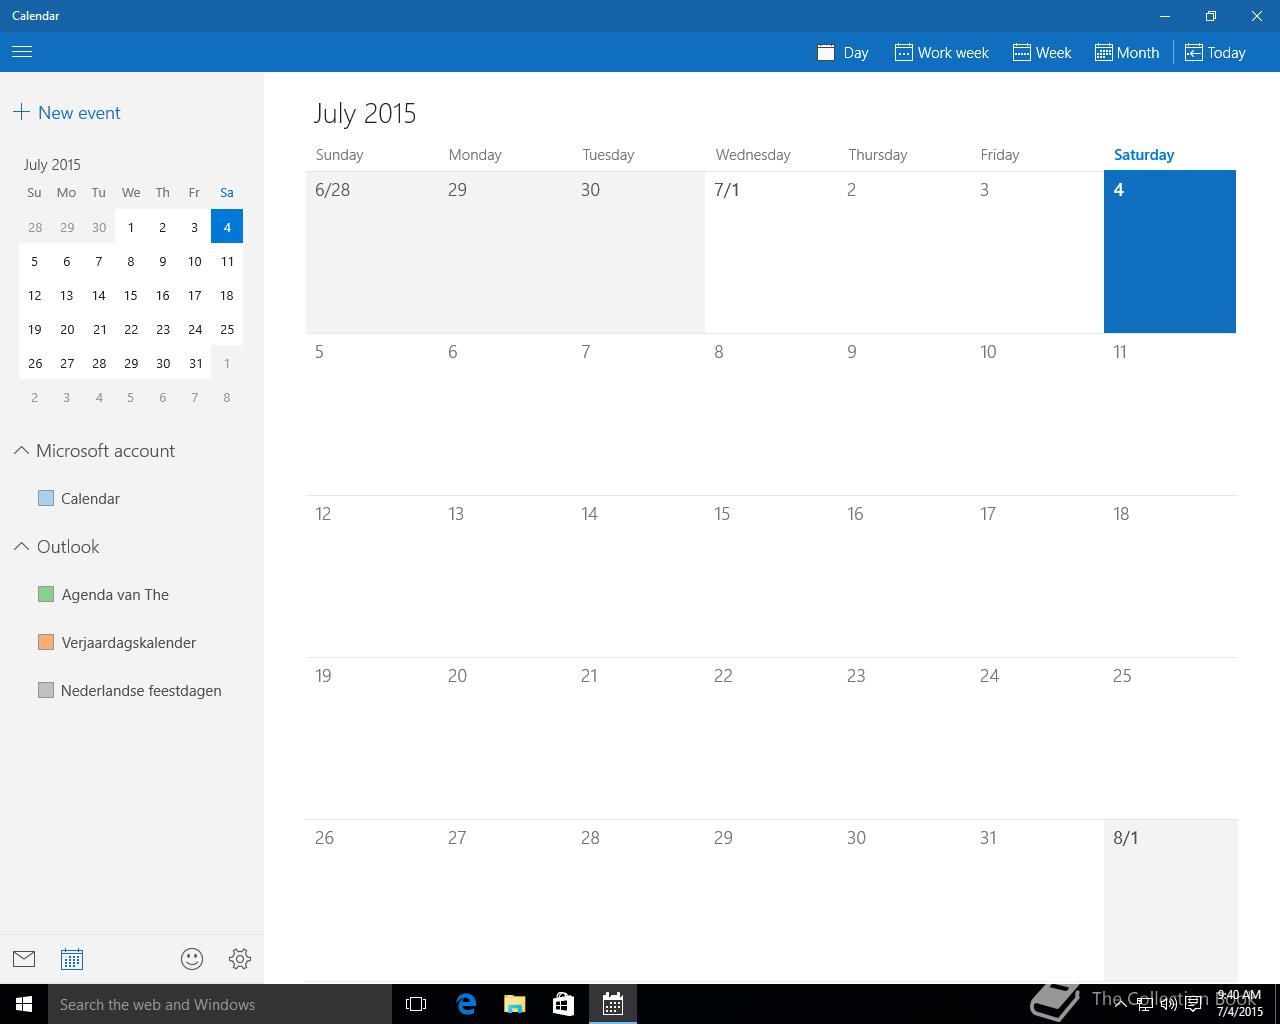Image resolution: width=1280 pixels, height=1024 pixels.
Task: Open Task View in taskbar
Action: coord(416,1004)
